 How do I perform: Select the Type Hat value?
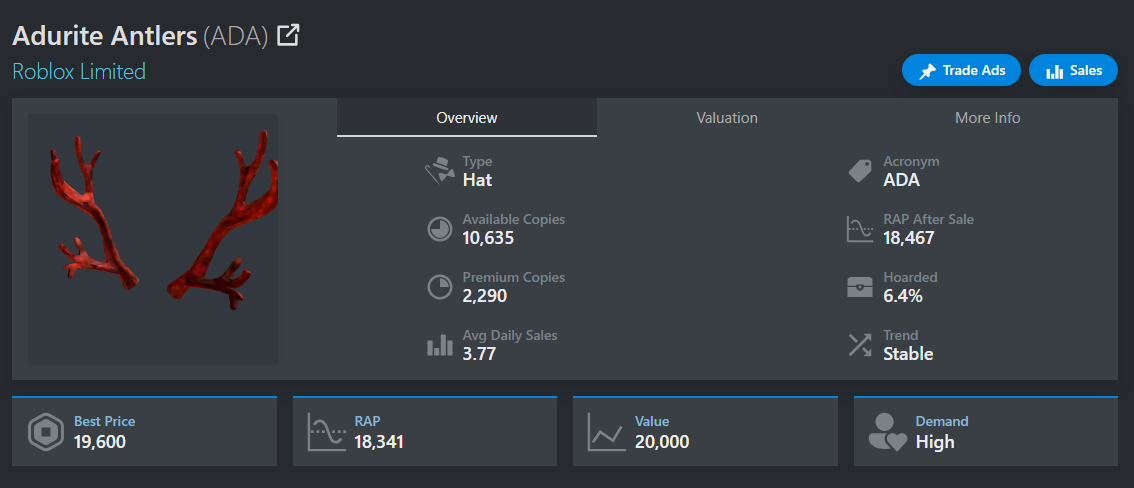tap(477, 180)
